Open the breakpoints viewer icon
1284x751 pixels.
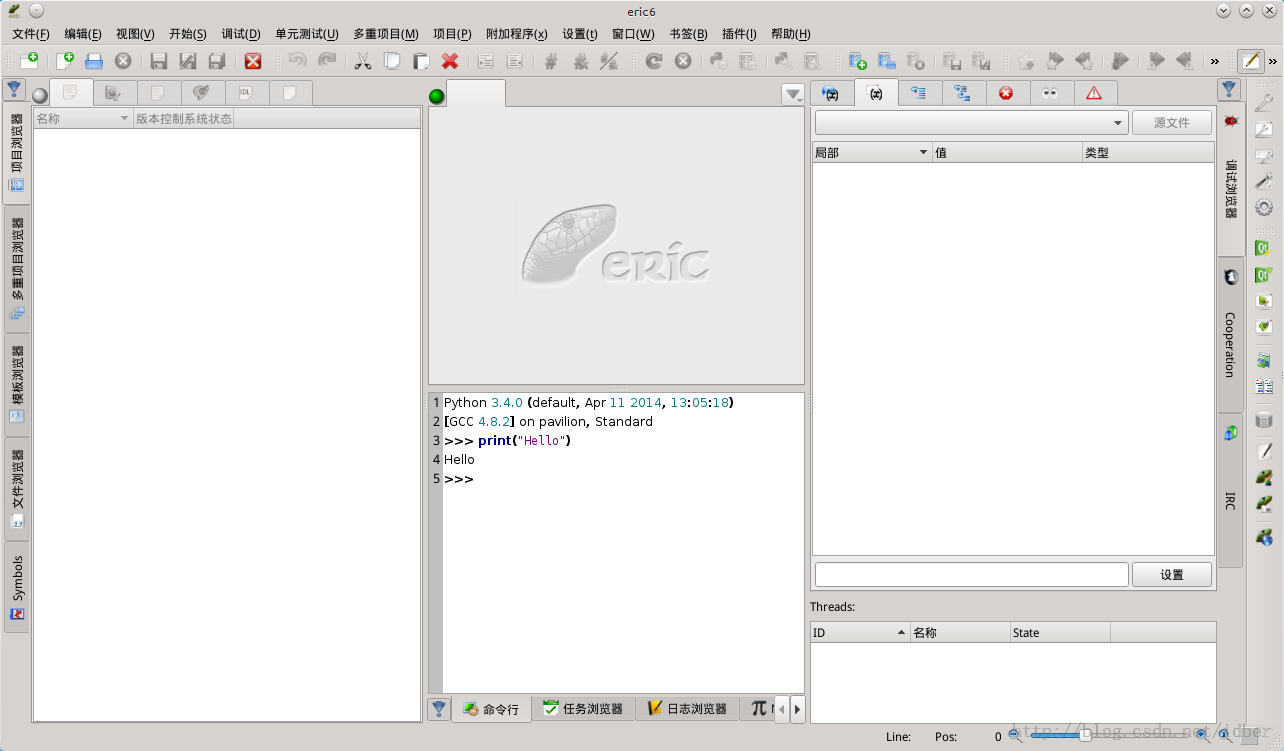[x=1050, y=92]
